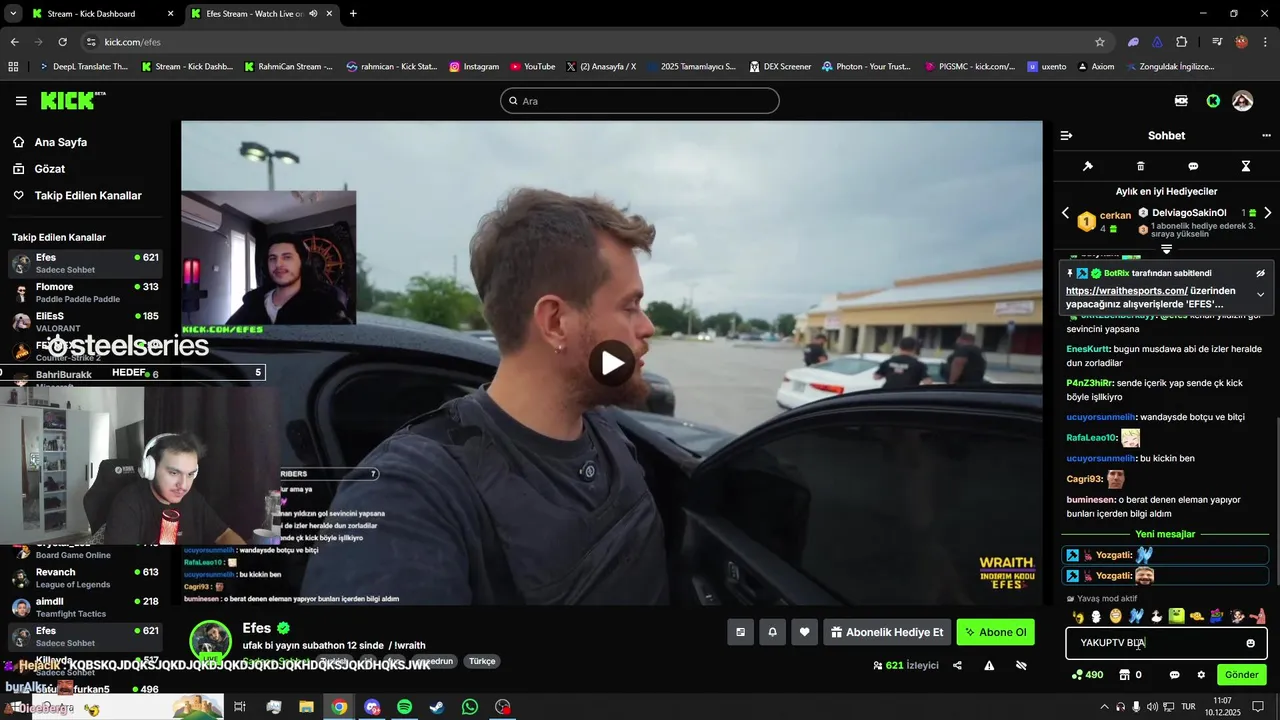
Task: Open a new browser tab
Action: 353,14
